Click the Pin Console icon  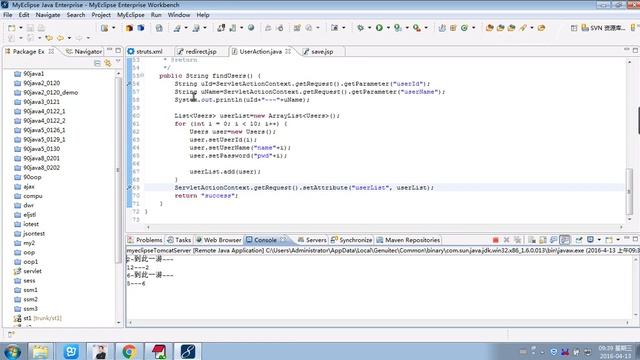(x=579, y=240)
